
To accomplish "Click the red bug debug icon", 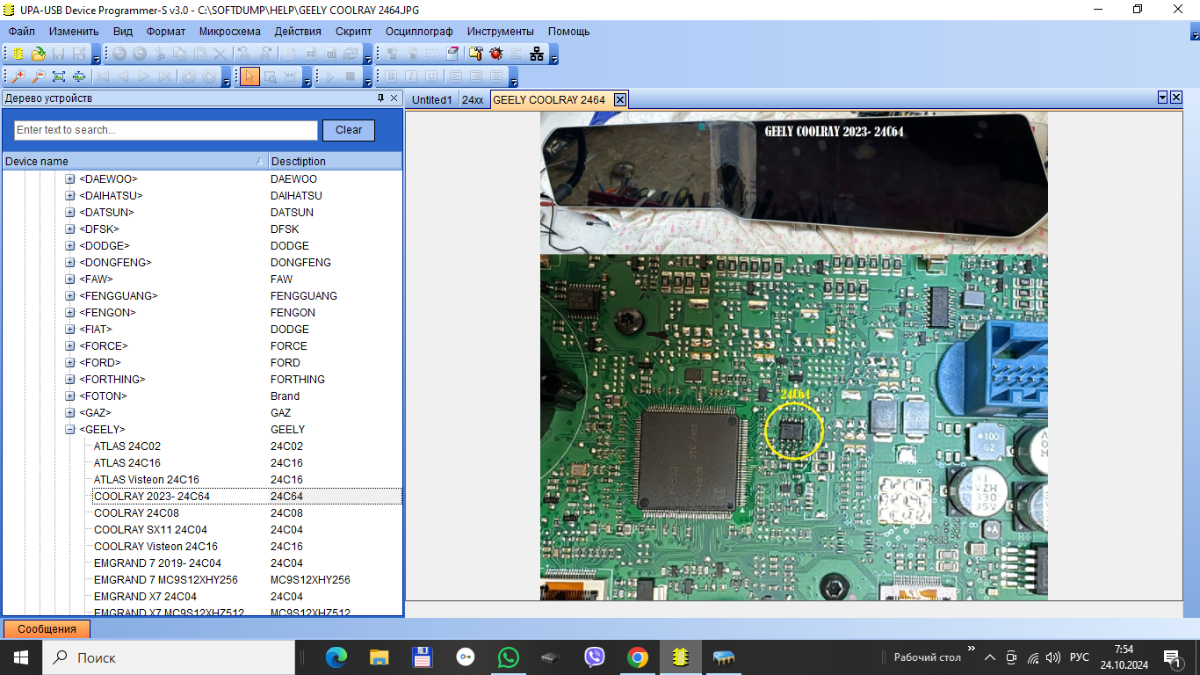I will (496, 53).
